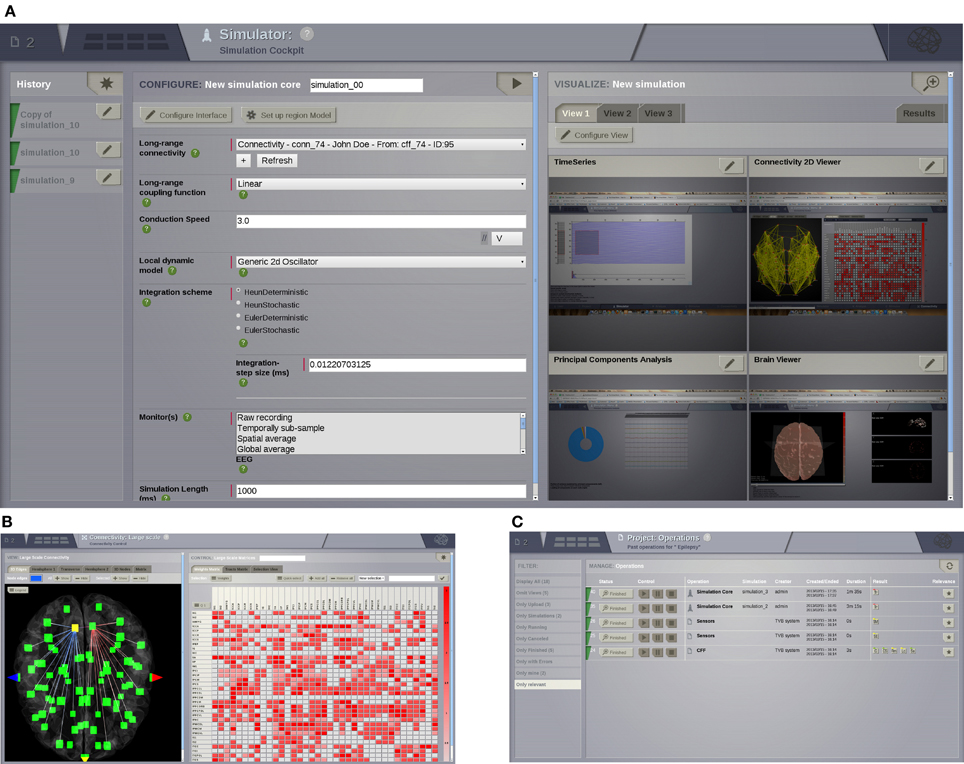Select the HeunDeterministic integration scheme
This screenshot has height=764, width=964.
pos(239,291)
